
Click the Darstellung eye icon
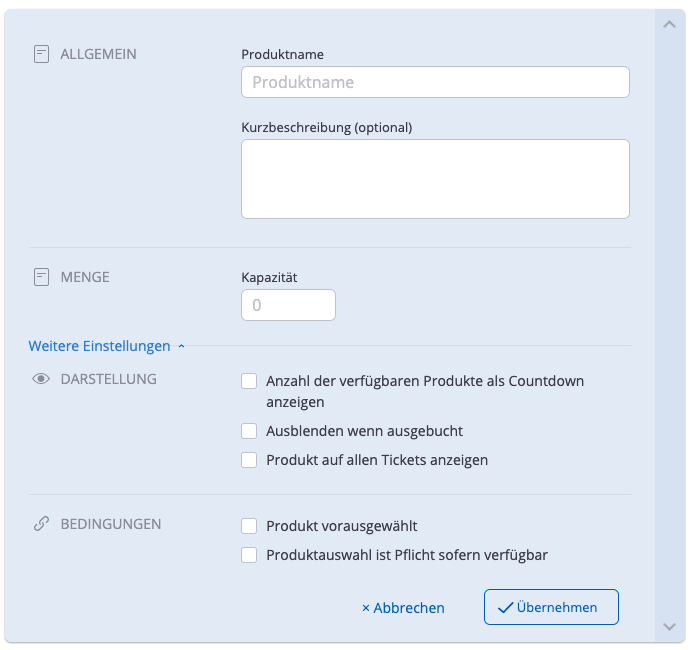(x=41, y=380)
